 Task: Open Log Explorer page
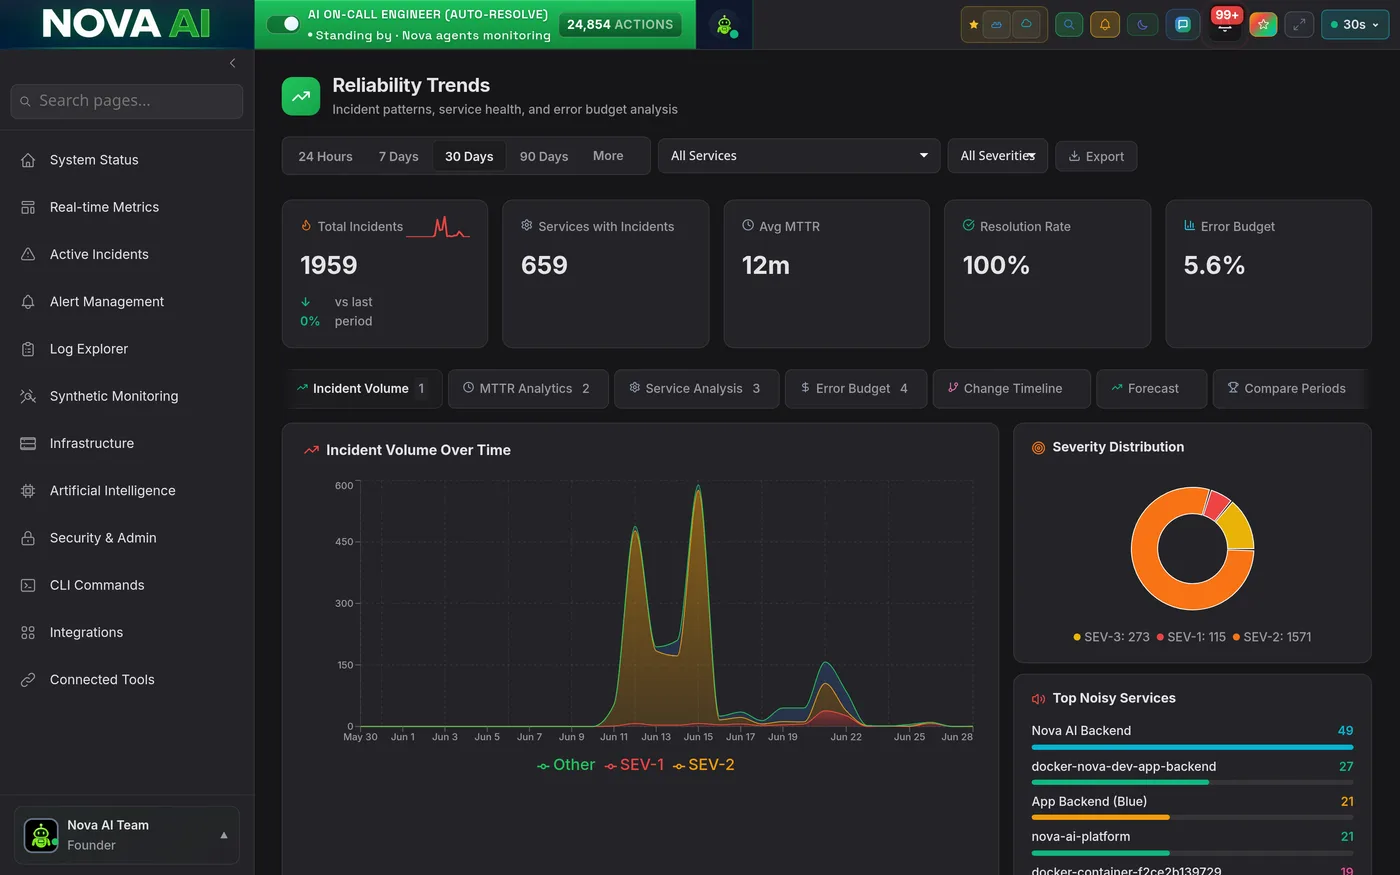(x=127, y=349)
